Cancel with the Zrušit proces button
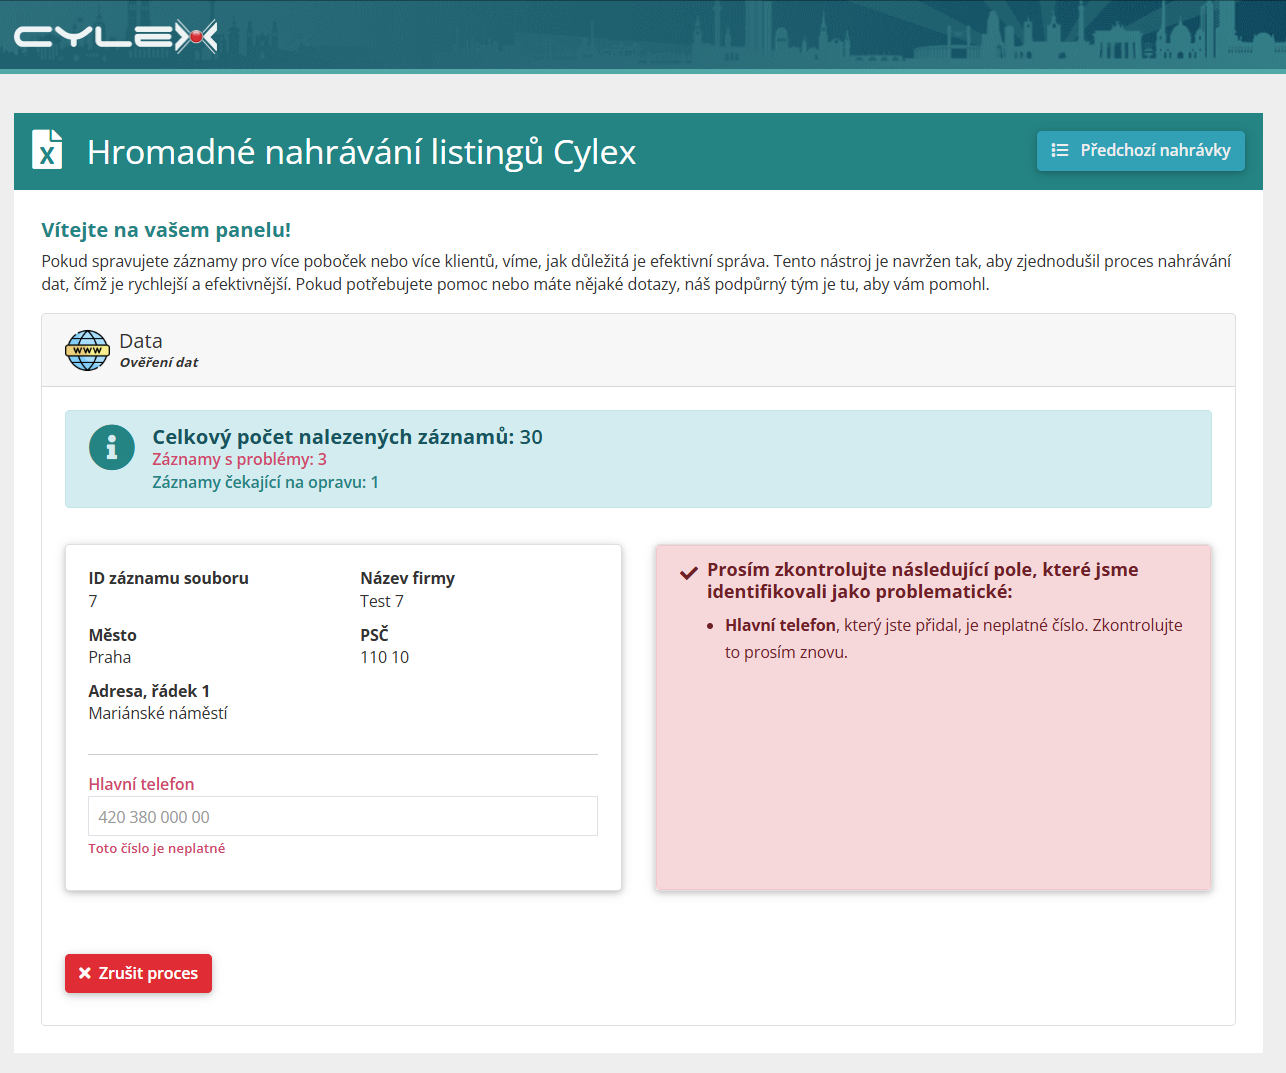 (138, 973)
